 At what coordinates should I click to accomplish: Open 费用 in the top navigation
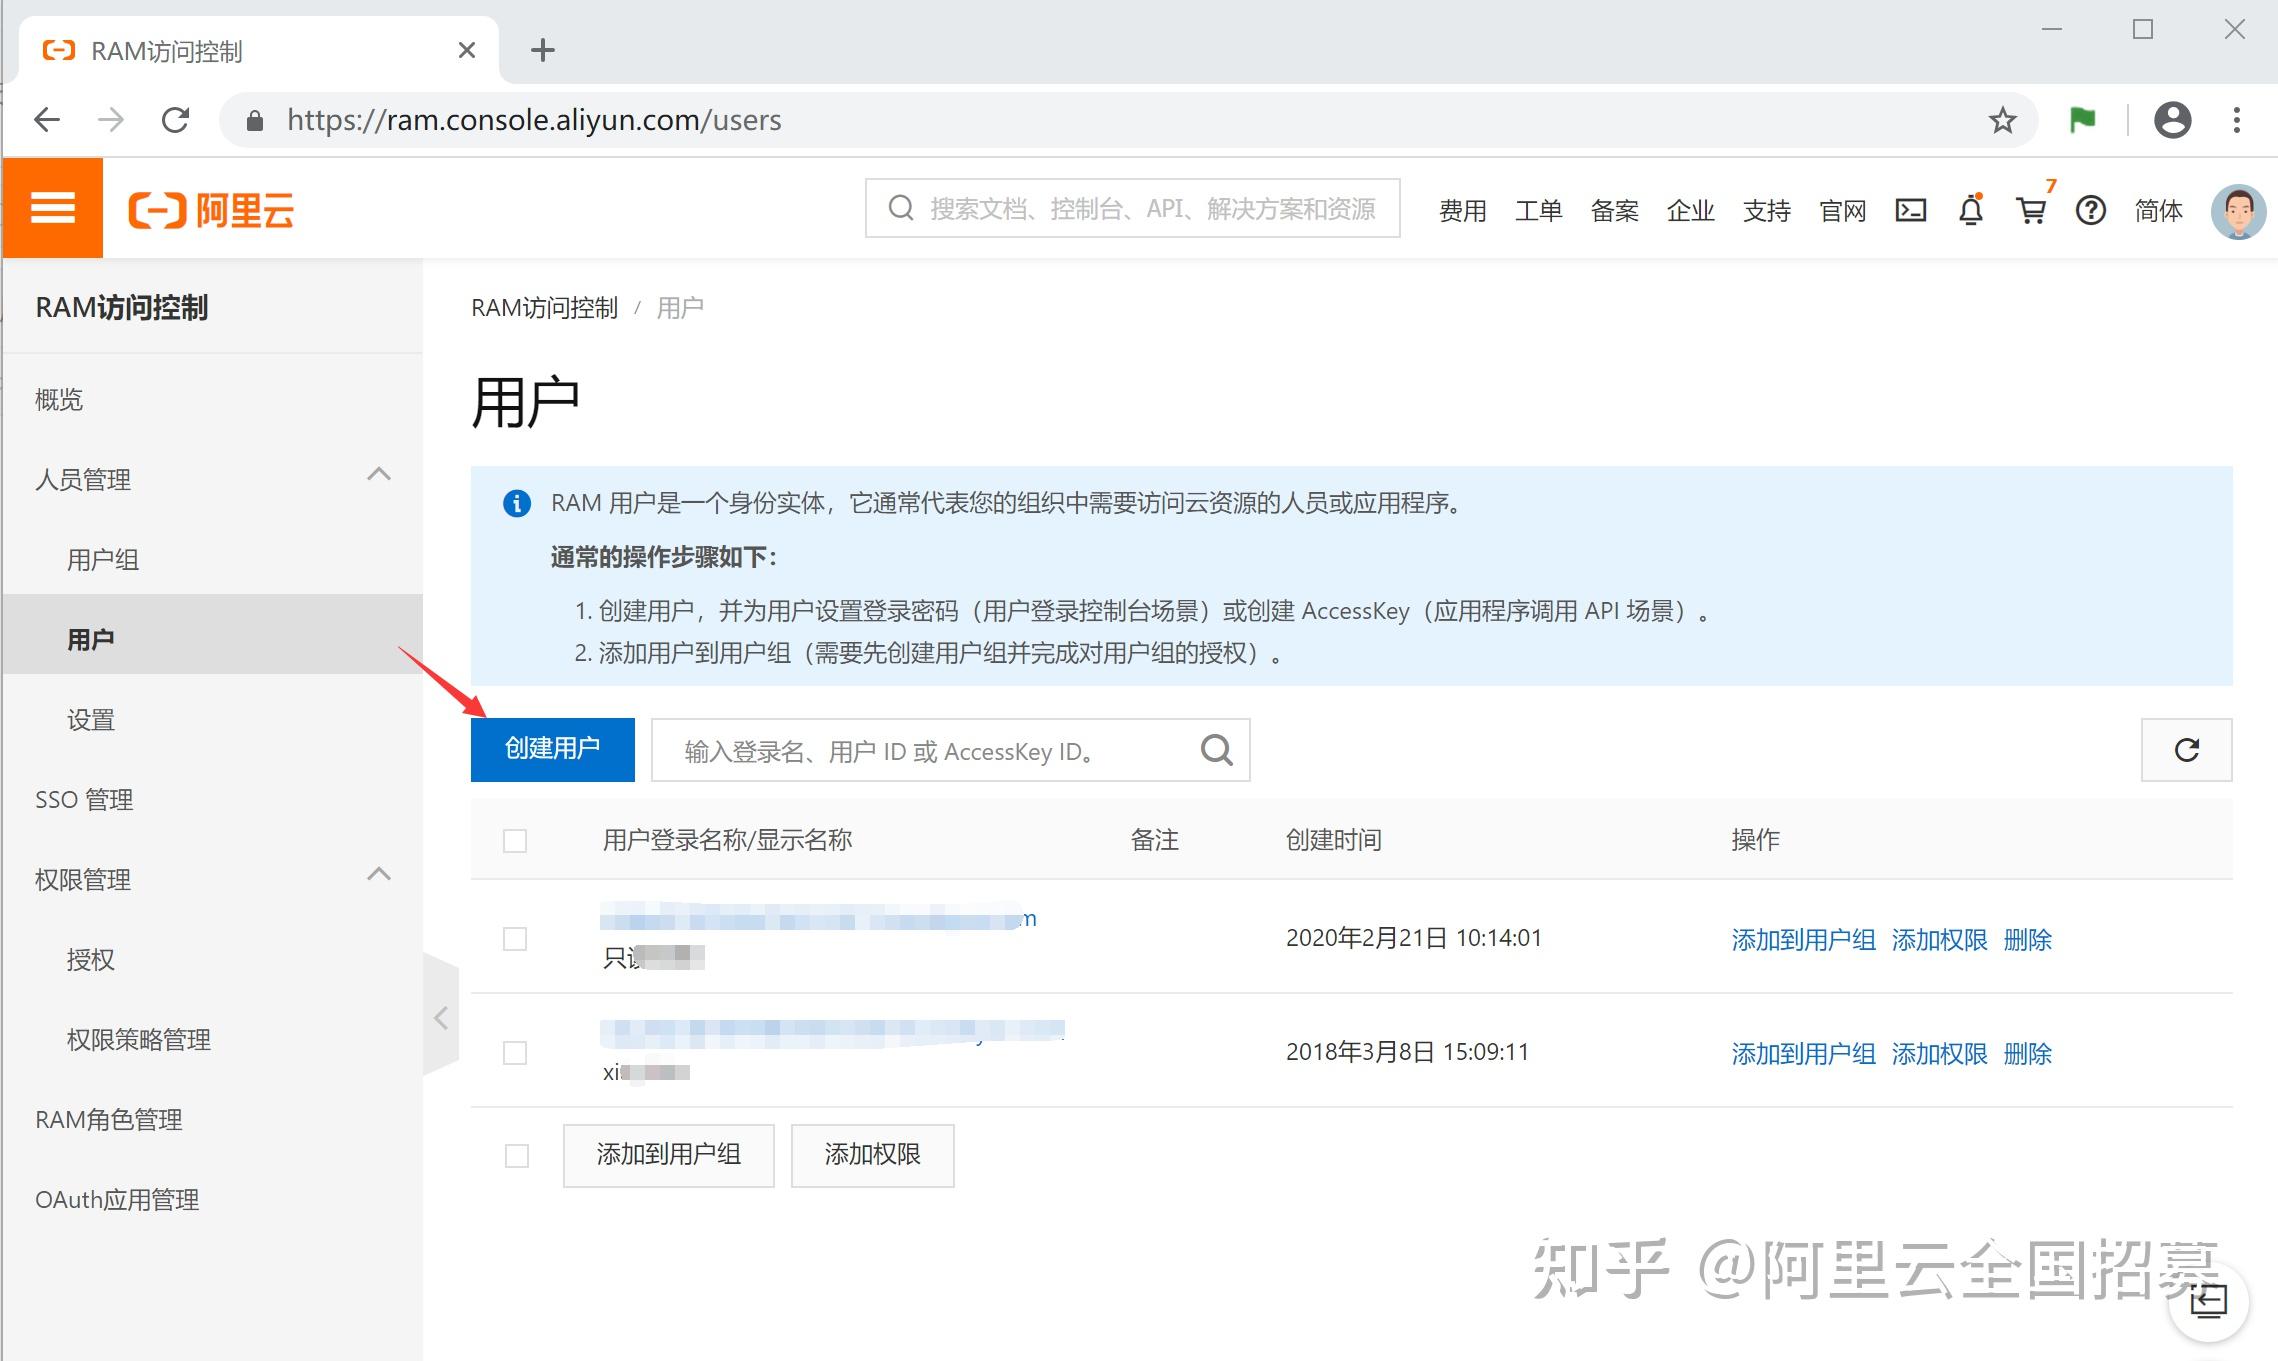[1463, 211]
